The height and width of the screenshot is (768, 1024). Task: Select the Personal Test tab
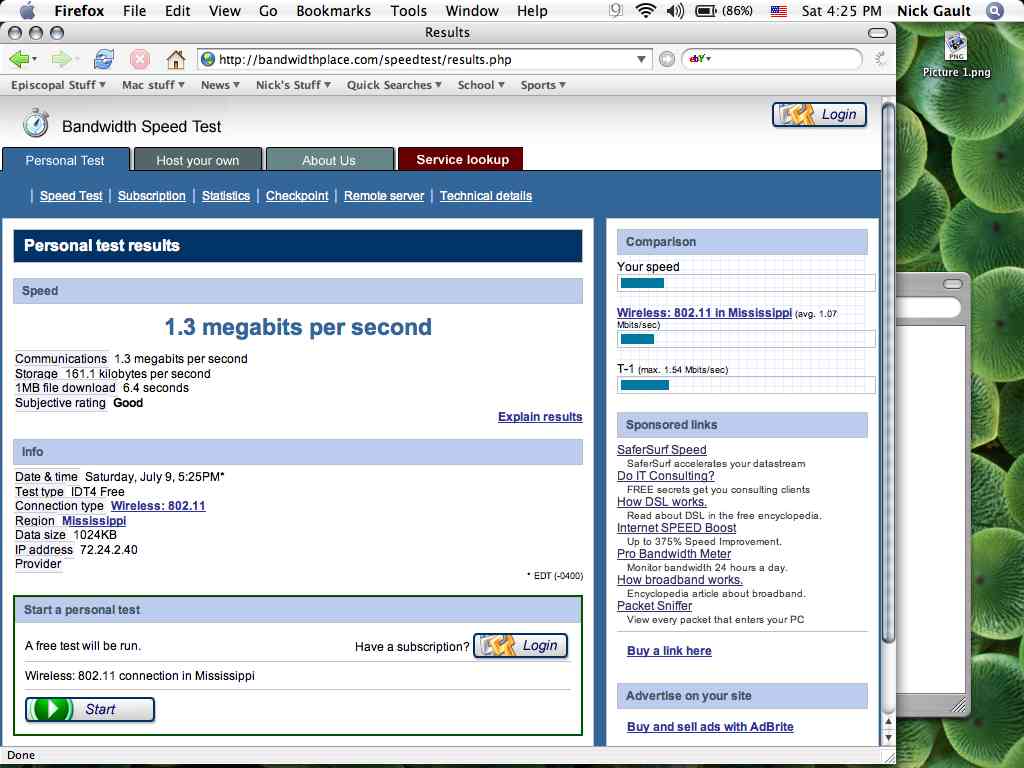tap(65, 160)
